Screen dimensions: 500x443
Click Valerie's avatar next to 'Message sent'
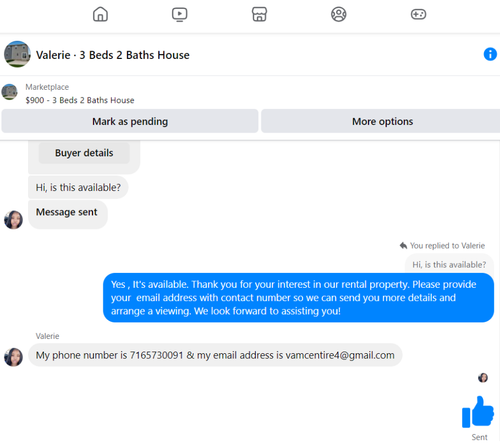click(13, 220)
